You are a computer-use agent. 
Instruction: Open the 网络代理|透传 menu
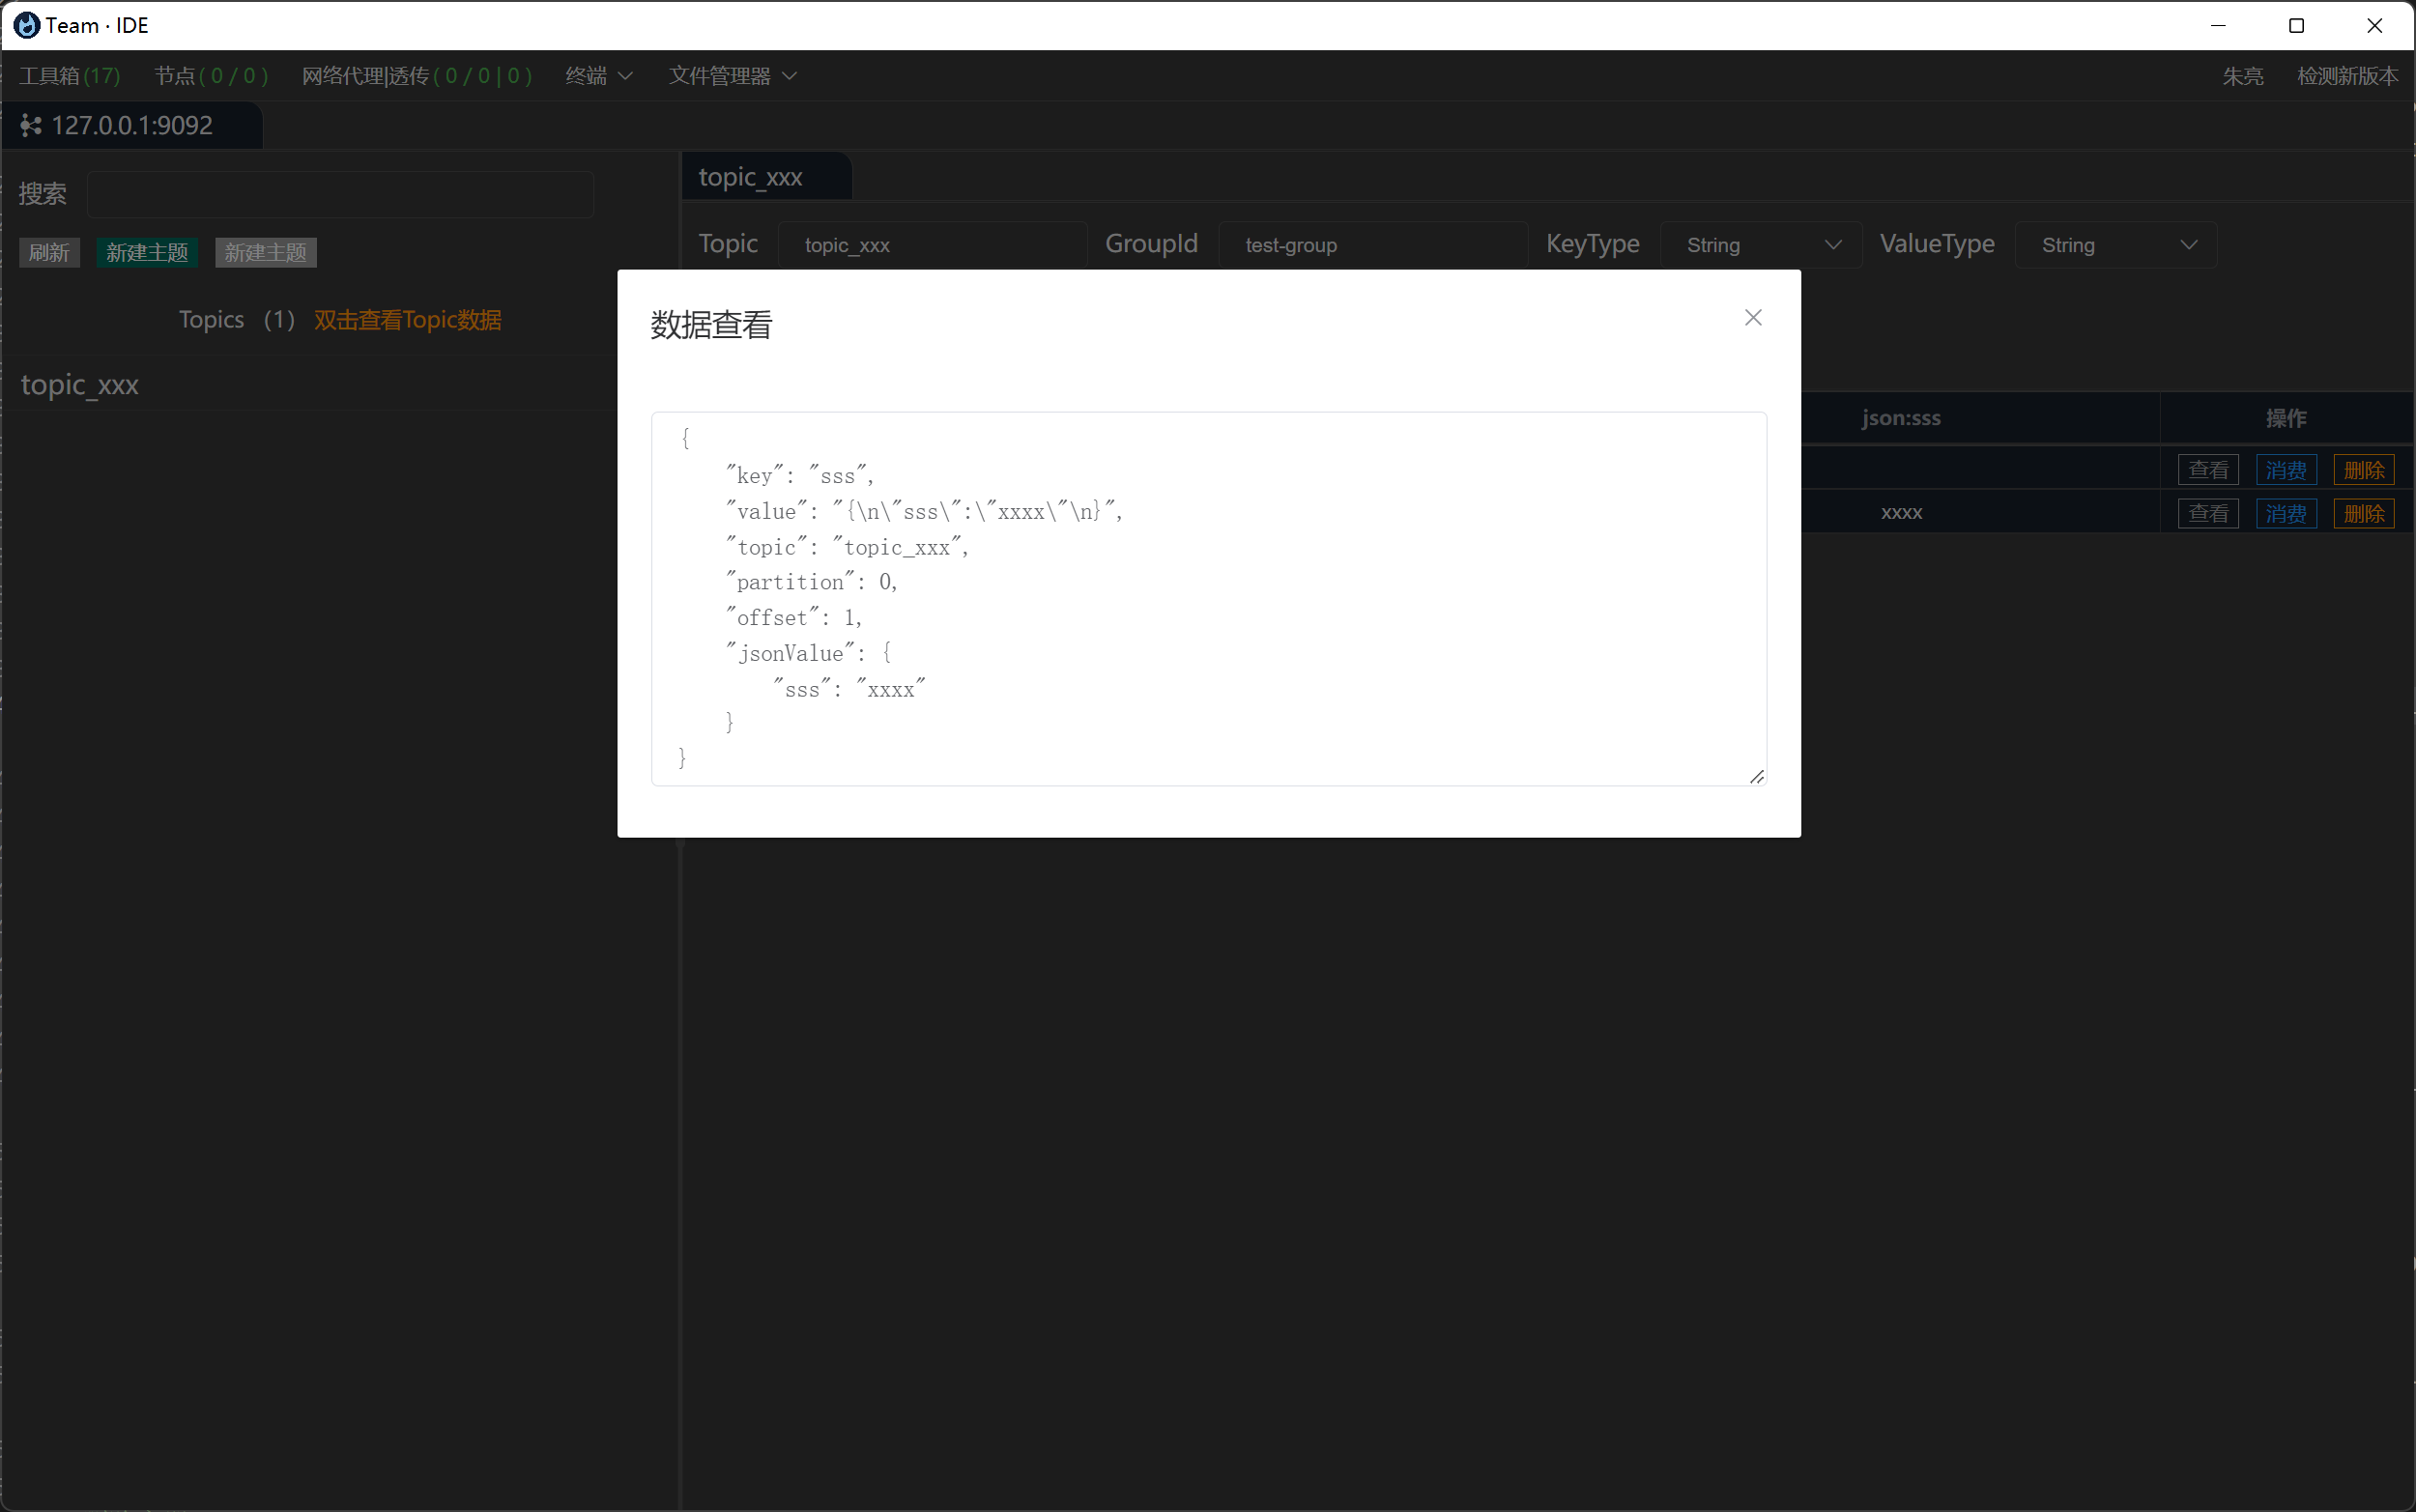click(416, 76)
